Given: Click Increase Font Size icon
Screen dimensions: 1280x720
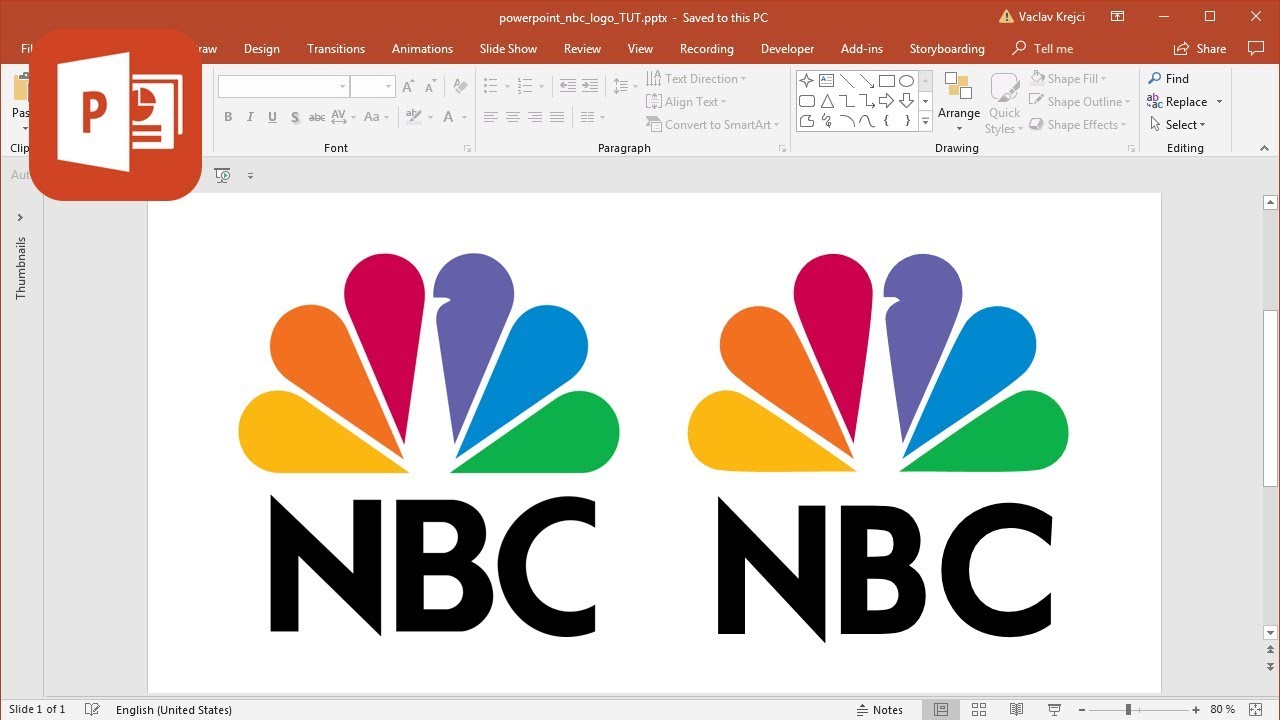Looking at the screenshot, I should click(409, 87).
